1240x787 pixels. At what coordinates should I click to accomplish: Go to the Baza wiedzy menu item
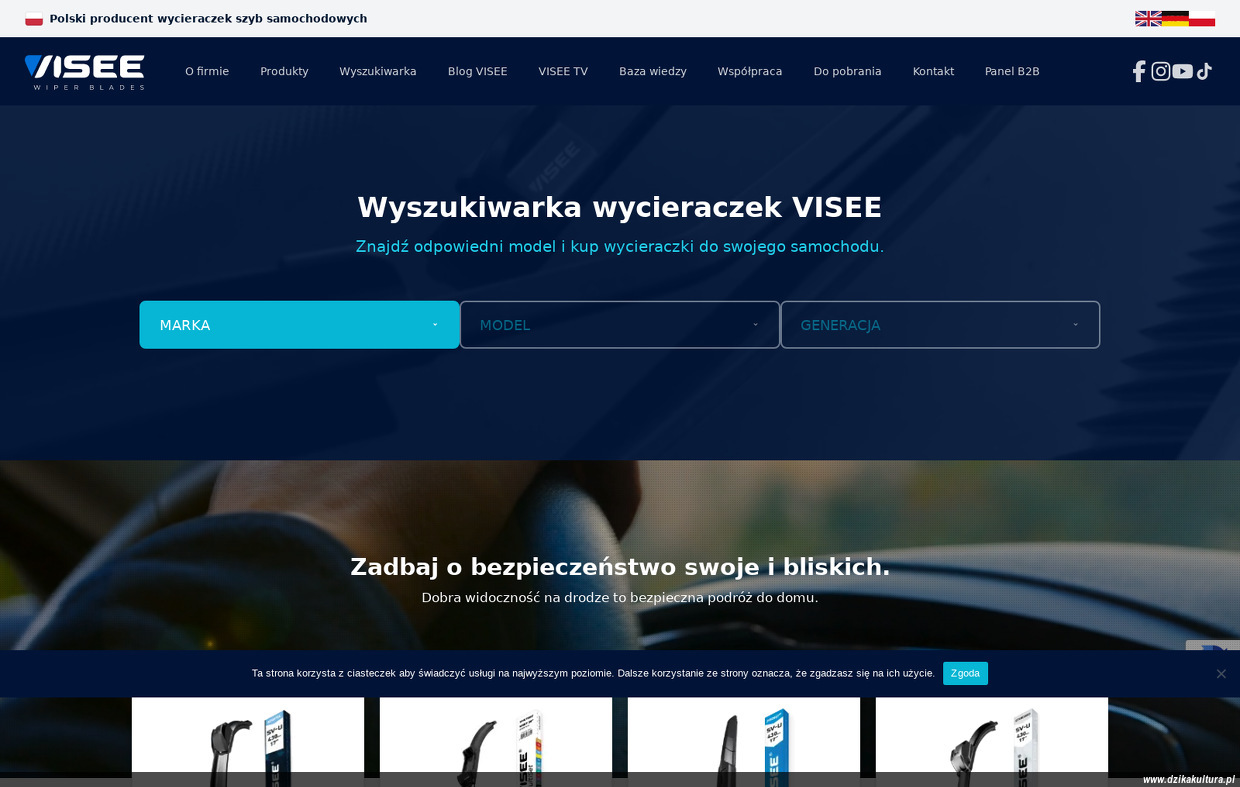652,71
